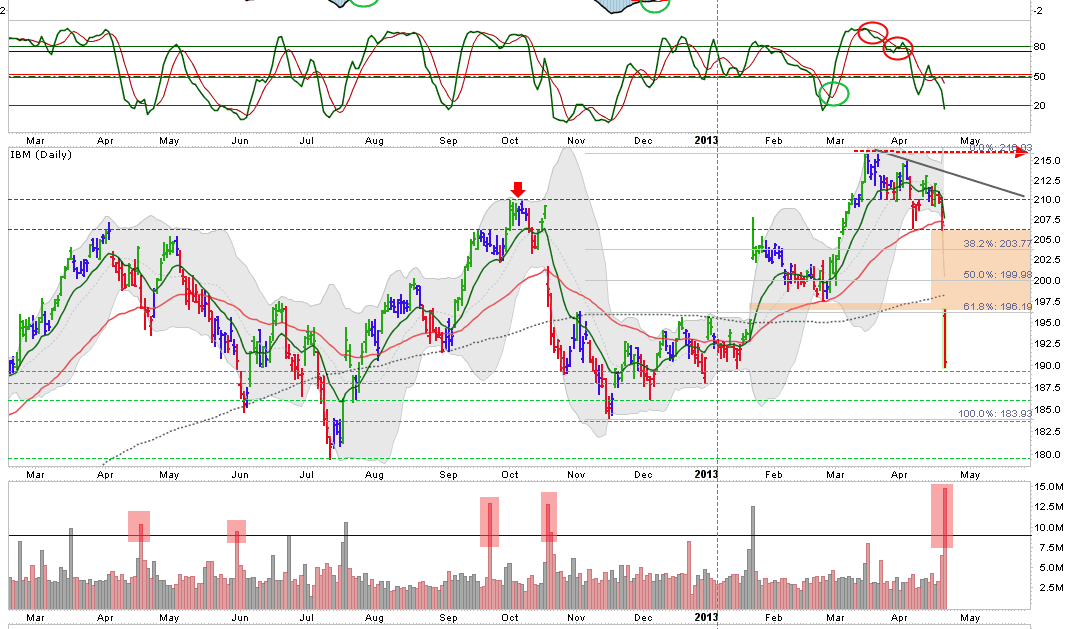The height and width of the screenshot is (629, 1089).
Task: Click the Dec label under the price panel
Action: 643,475
